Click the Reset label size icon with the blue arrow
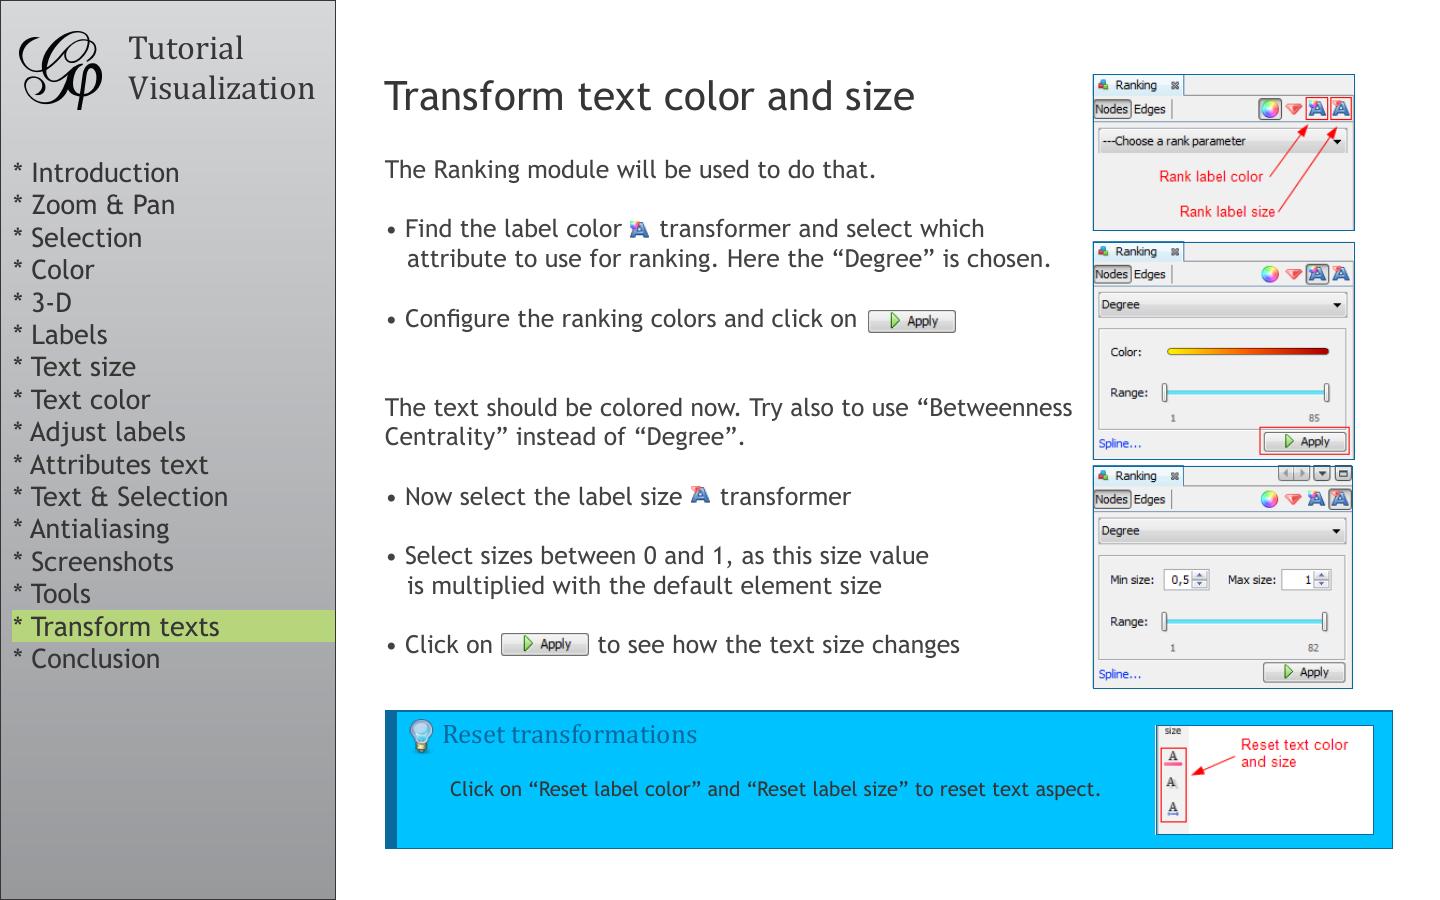The image size is (1440, 900). click(x=1173, y=809)
